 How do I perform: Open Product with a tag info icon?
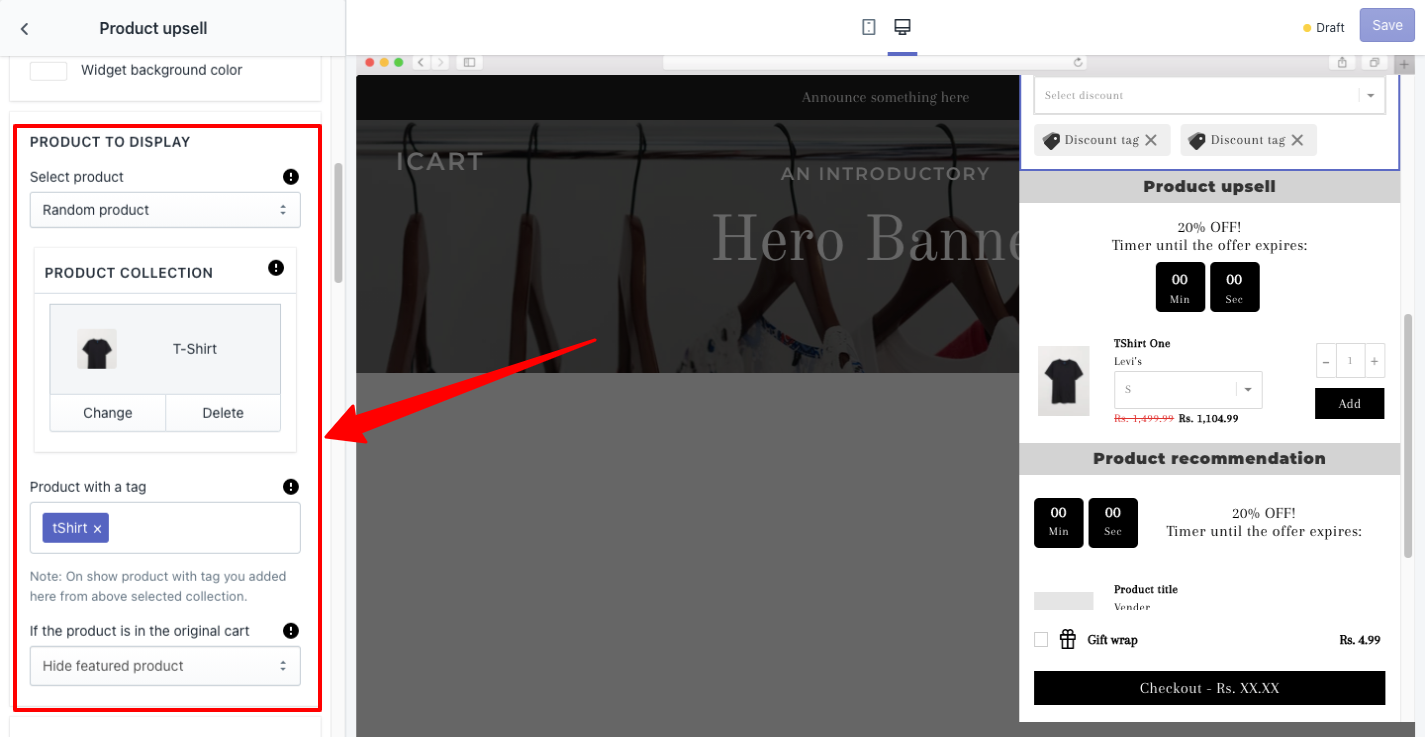click(290, 487)
